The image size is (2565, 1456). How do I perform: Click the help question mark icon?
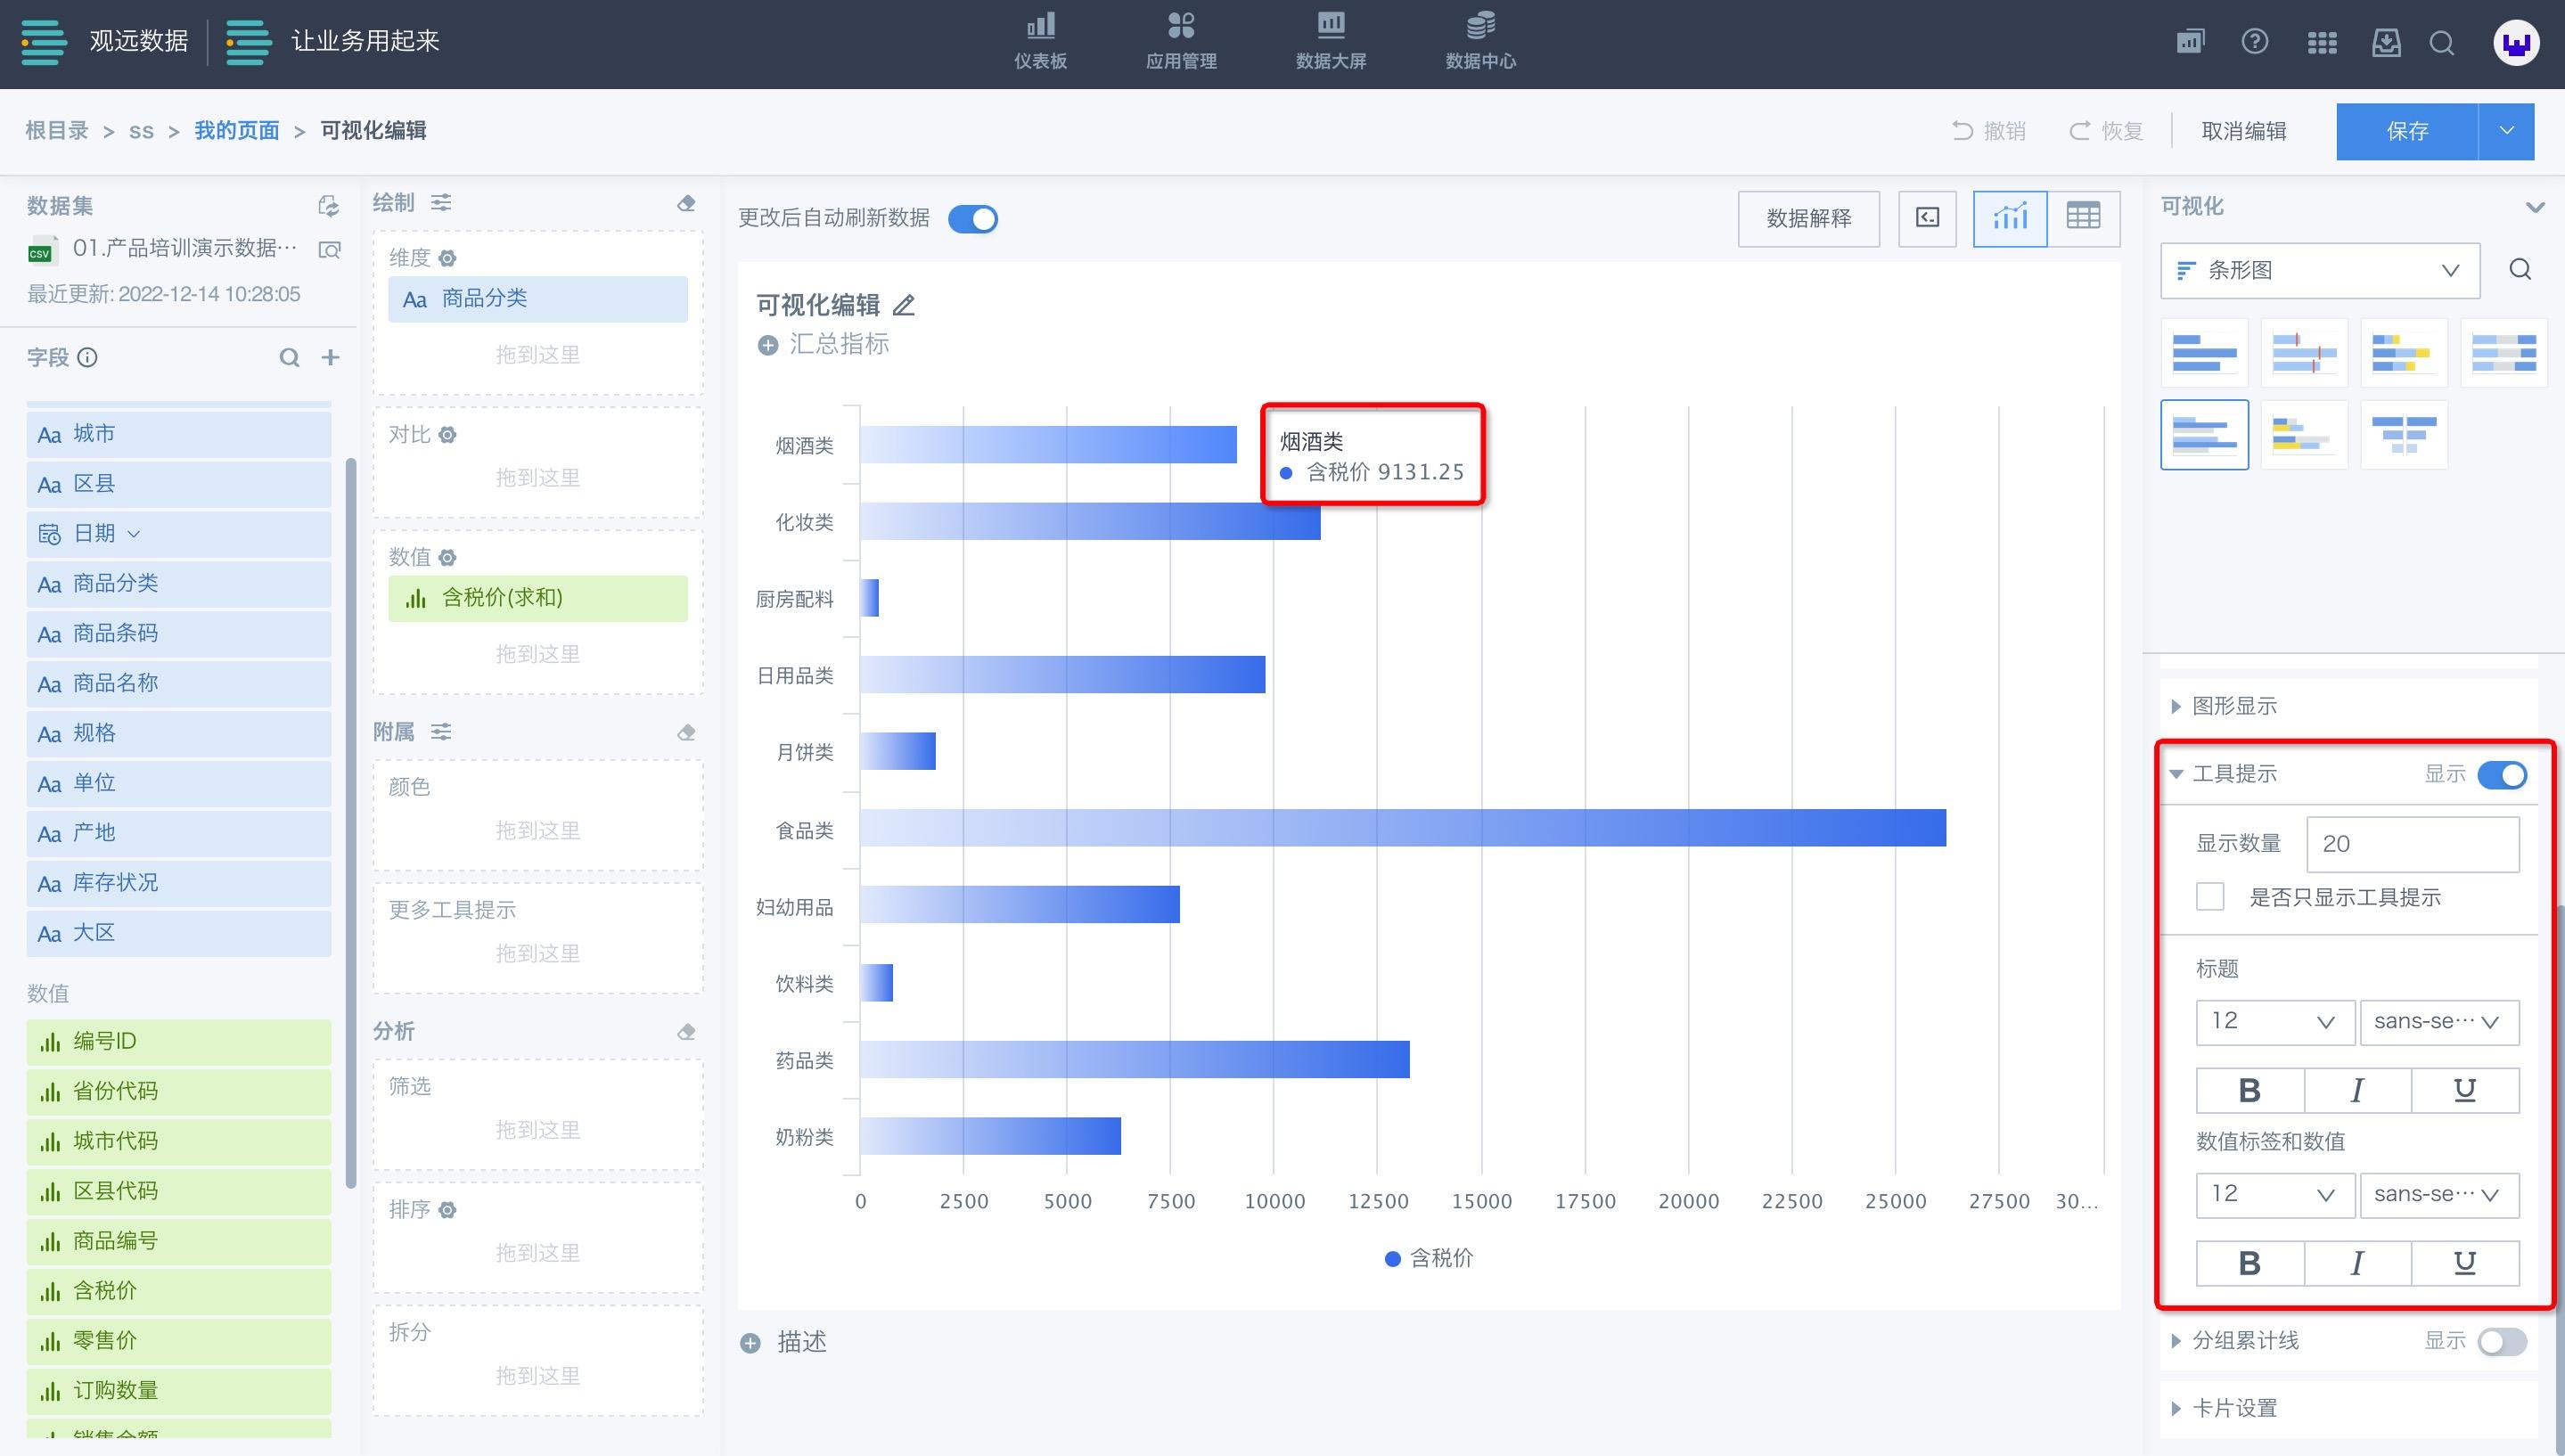tap(2255, 42)
